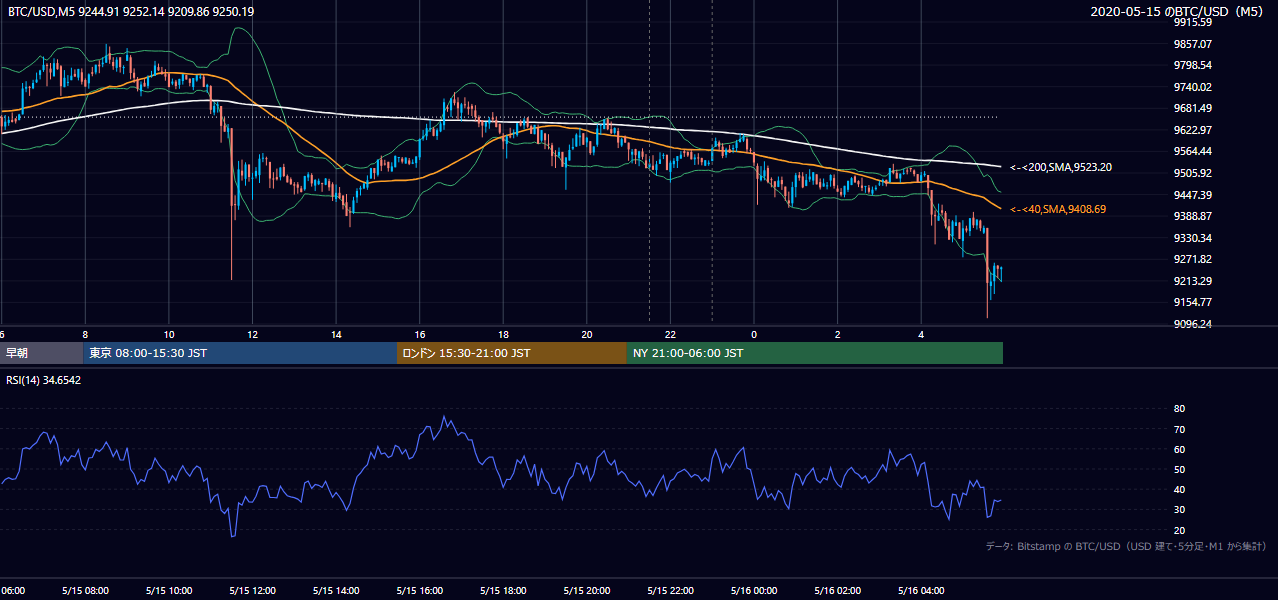Click RSI scale value 40

pyautogui.click(x=1179, y=489)
